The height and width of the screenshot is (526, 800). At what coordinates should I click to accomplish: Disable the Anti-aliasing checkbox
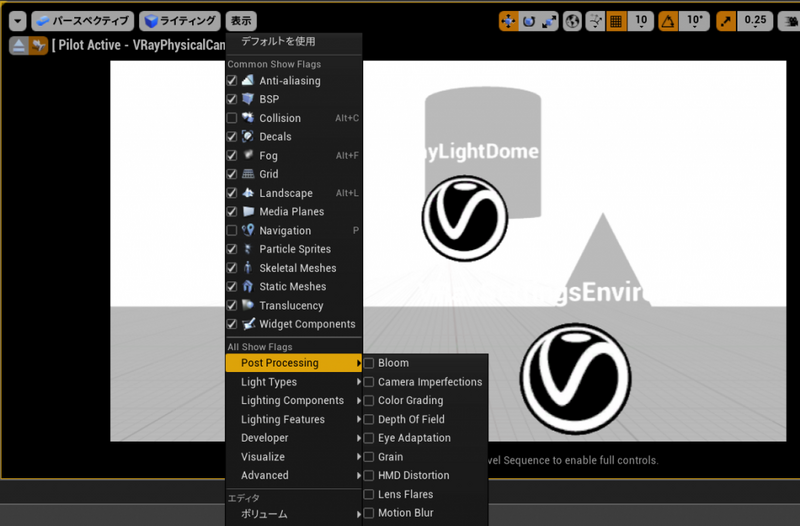tap(232, 81)
